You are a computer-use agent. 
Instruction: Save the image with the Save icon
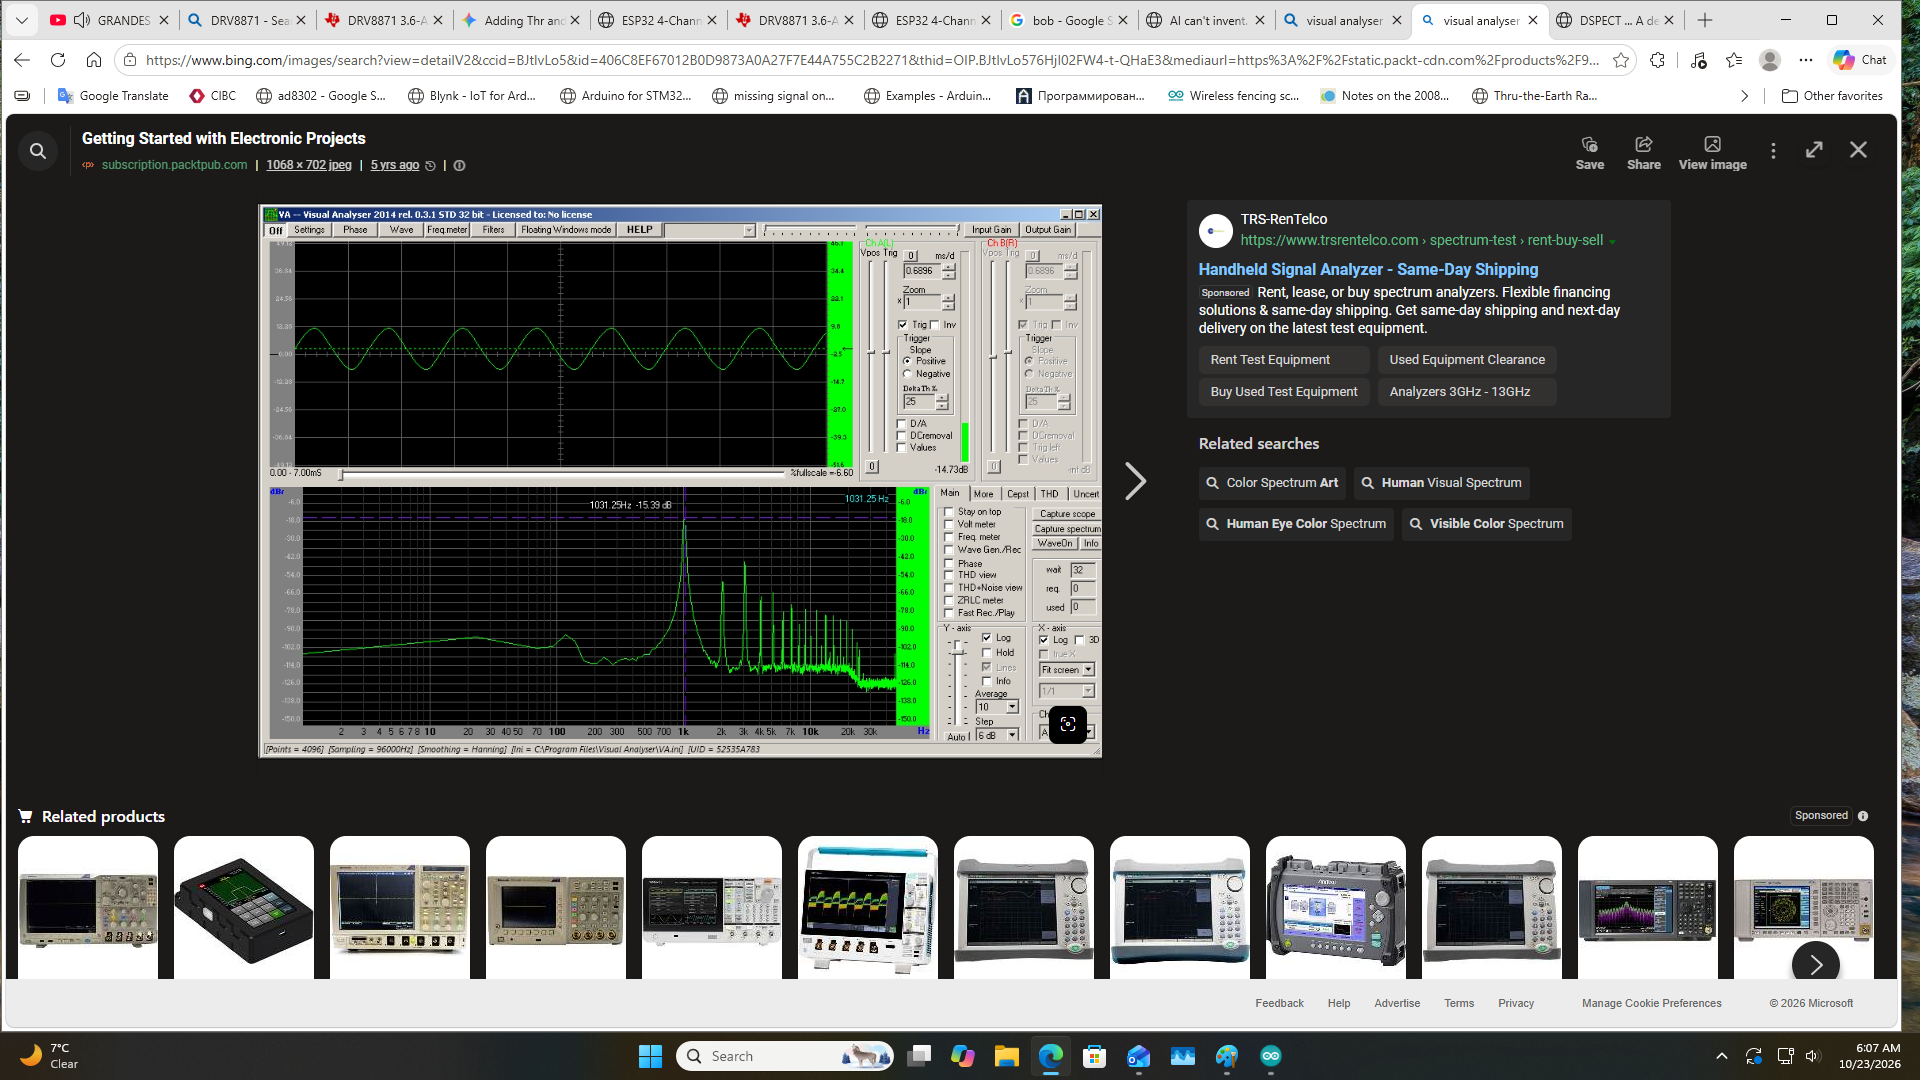[1589, 153]
